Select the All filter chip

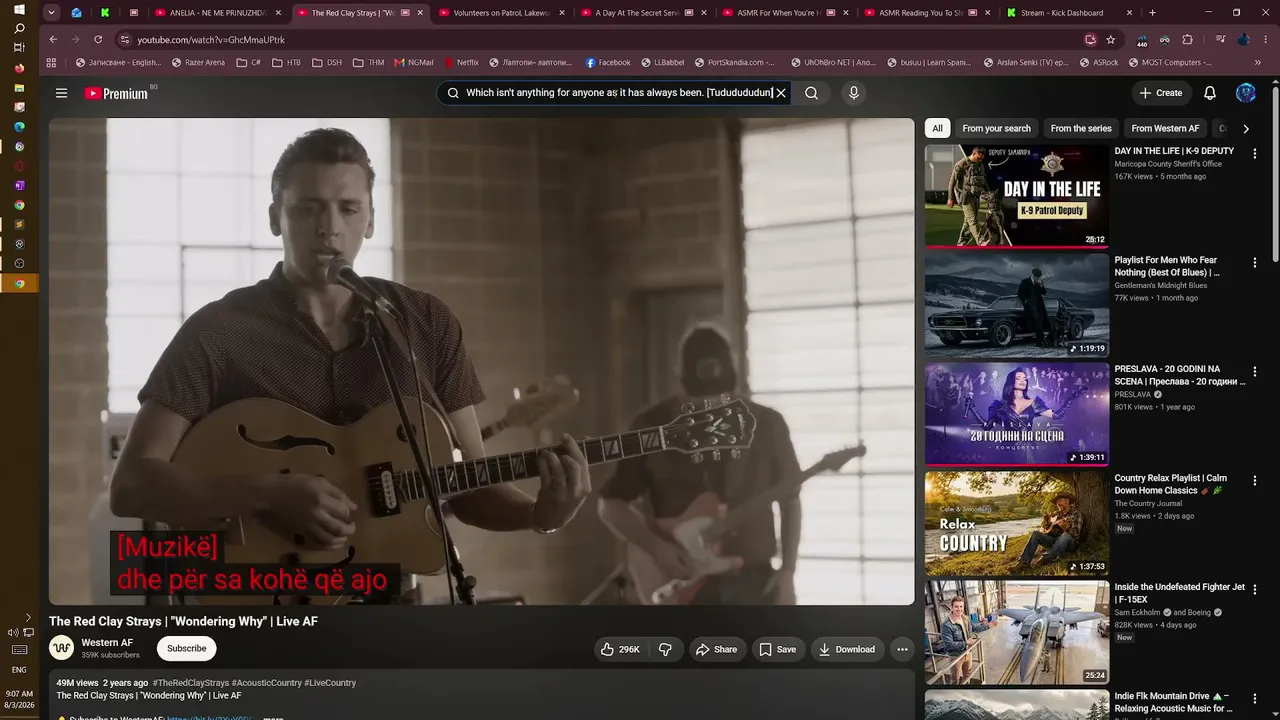(x=937, y=128)
